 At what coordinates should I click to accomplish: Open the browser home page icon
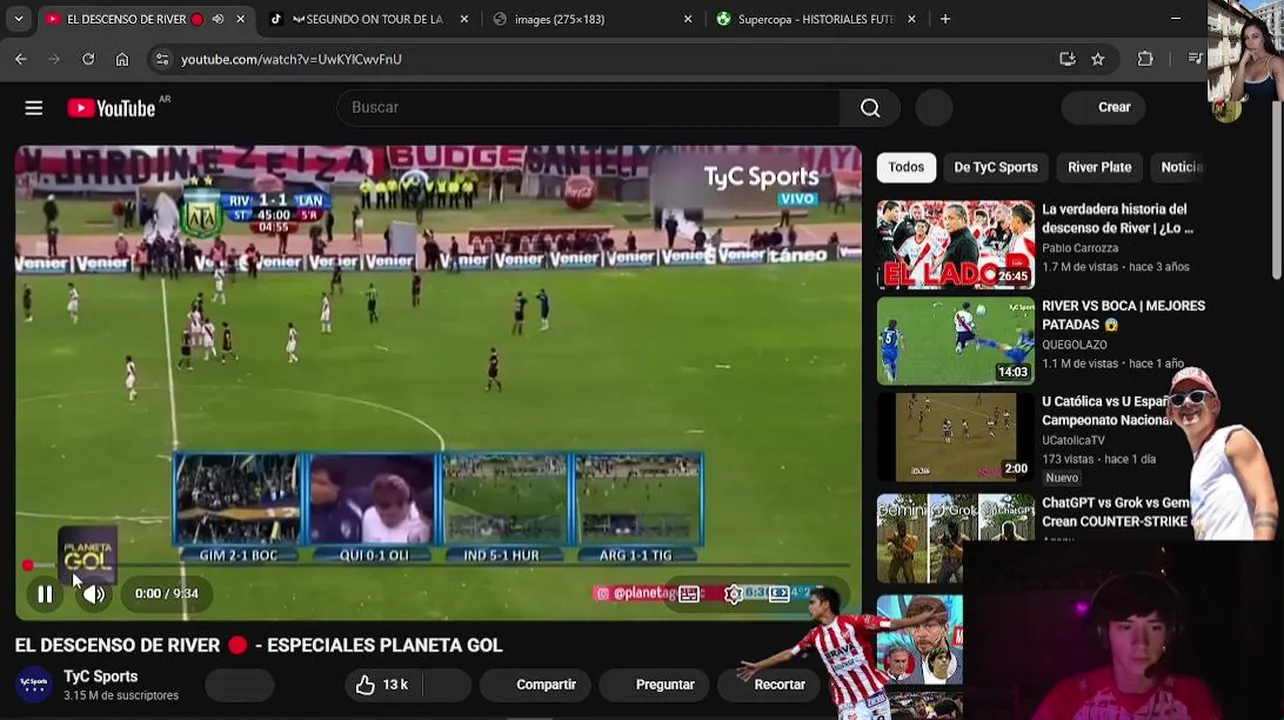click(122, 59)
